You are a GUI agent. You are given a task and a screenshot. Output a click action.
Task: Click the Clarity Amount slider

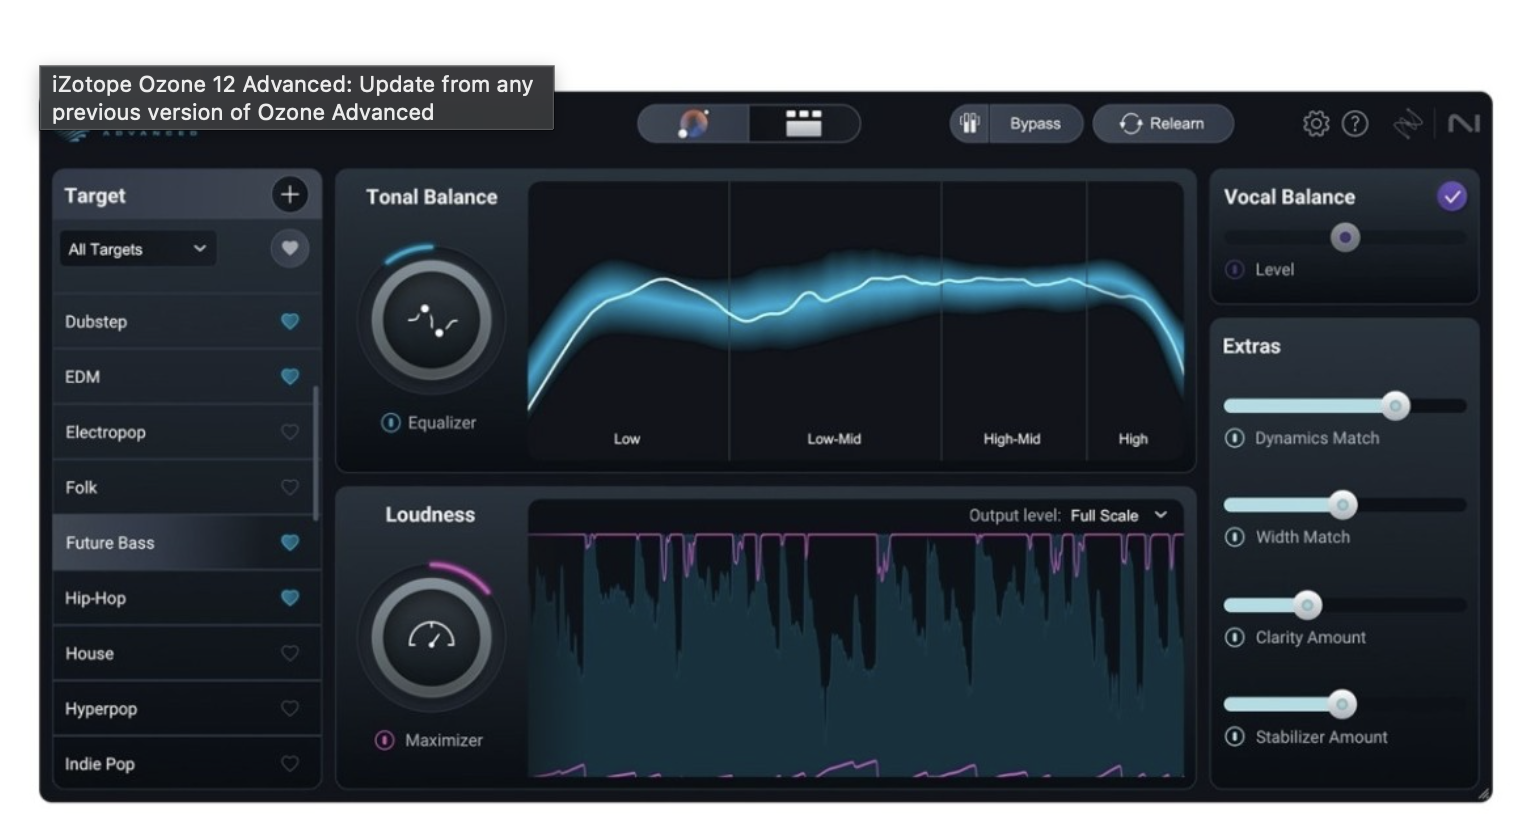(x=1345, y=605)
